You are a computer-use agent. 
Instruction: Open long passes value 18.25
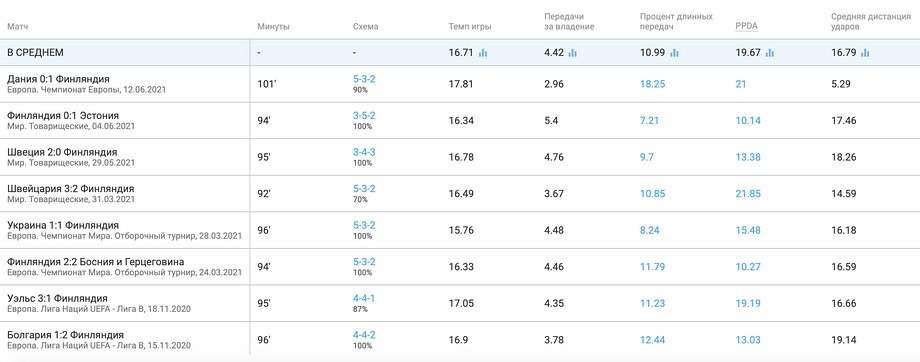coord(652,84)
